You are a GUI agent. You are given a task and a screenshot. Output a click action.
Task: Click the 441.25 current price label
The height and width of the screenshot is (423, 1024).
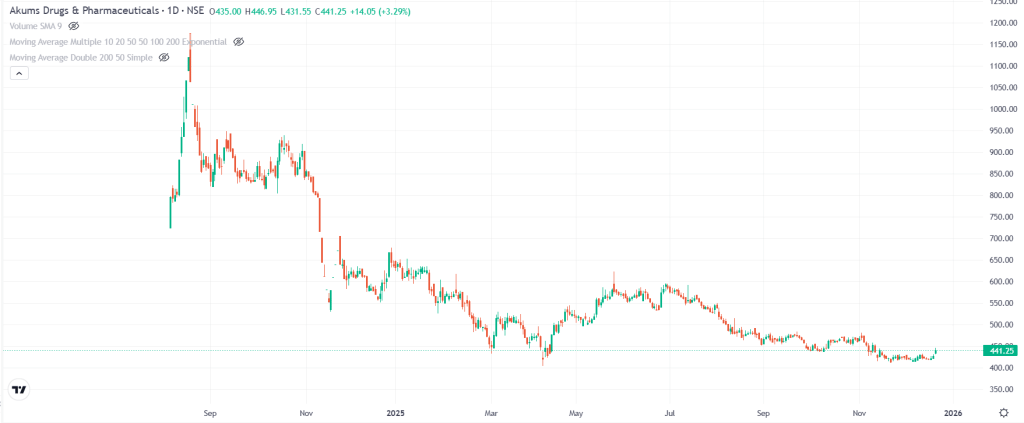[998, 350]
